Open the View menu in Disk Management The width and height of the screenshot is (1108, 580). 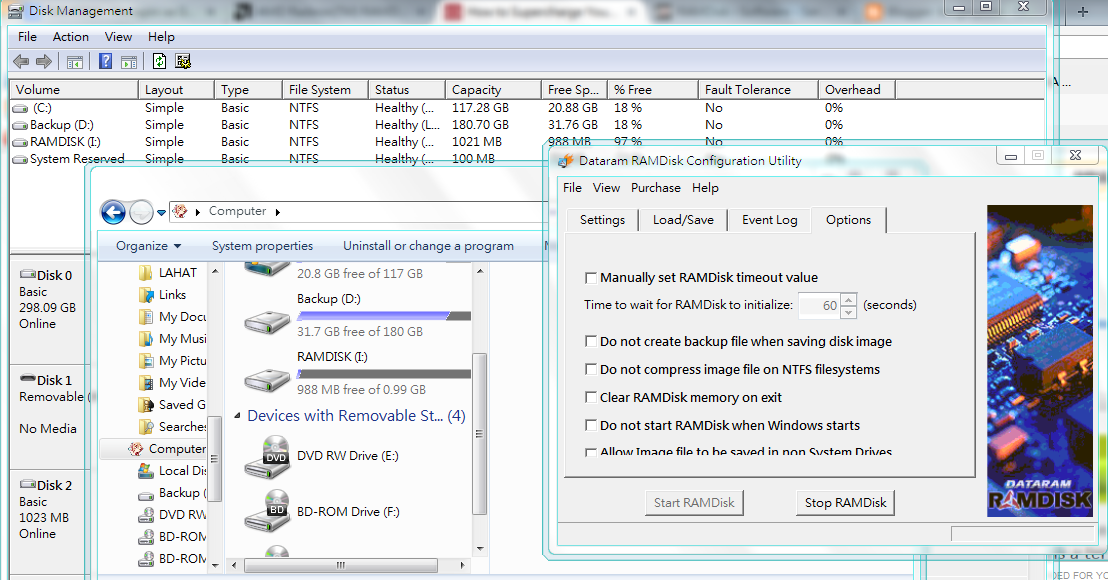click(118, 37)
